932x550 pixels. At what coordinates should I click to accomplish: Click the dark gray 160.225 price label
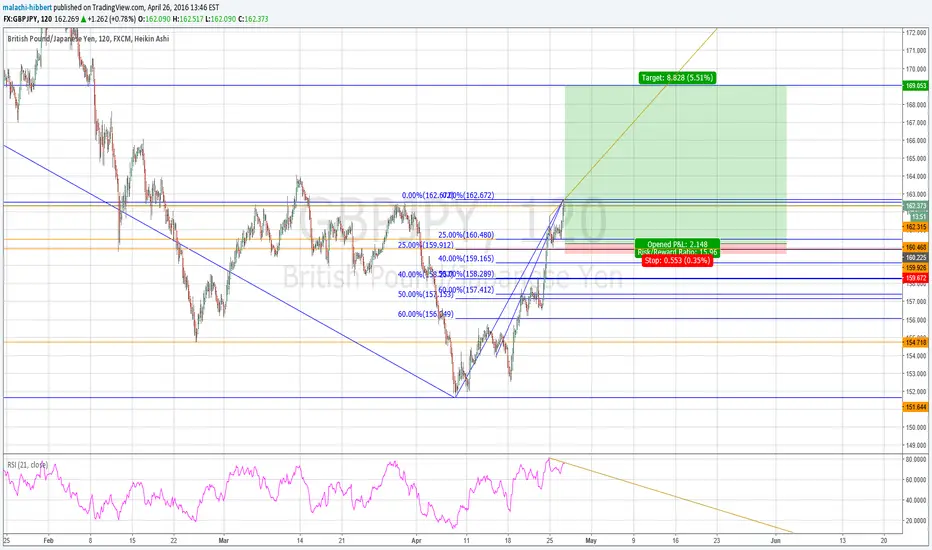point(915,257)
